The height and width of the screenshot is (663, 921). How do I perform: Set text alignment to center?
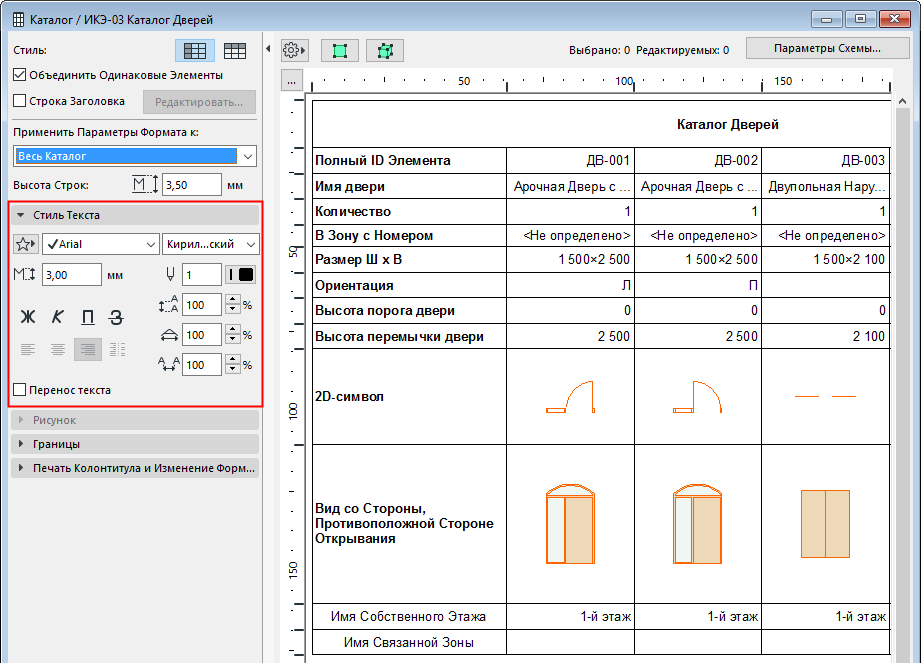click(x=58, y=349)
